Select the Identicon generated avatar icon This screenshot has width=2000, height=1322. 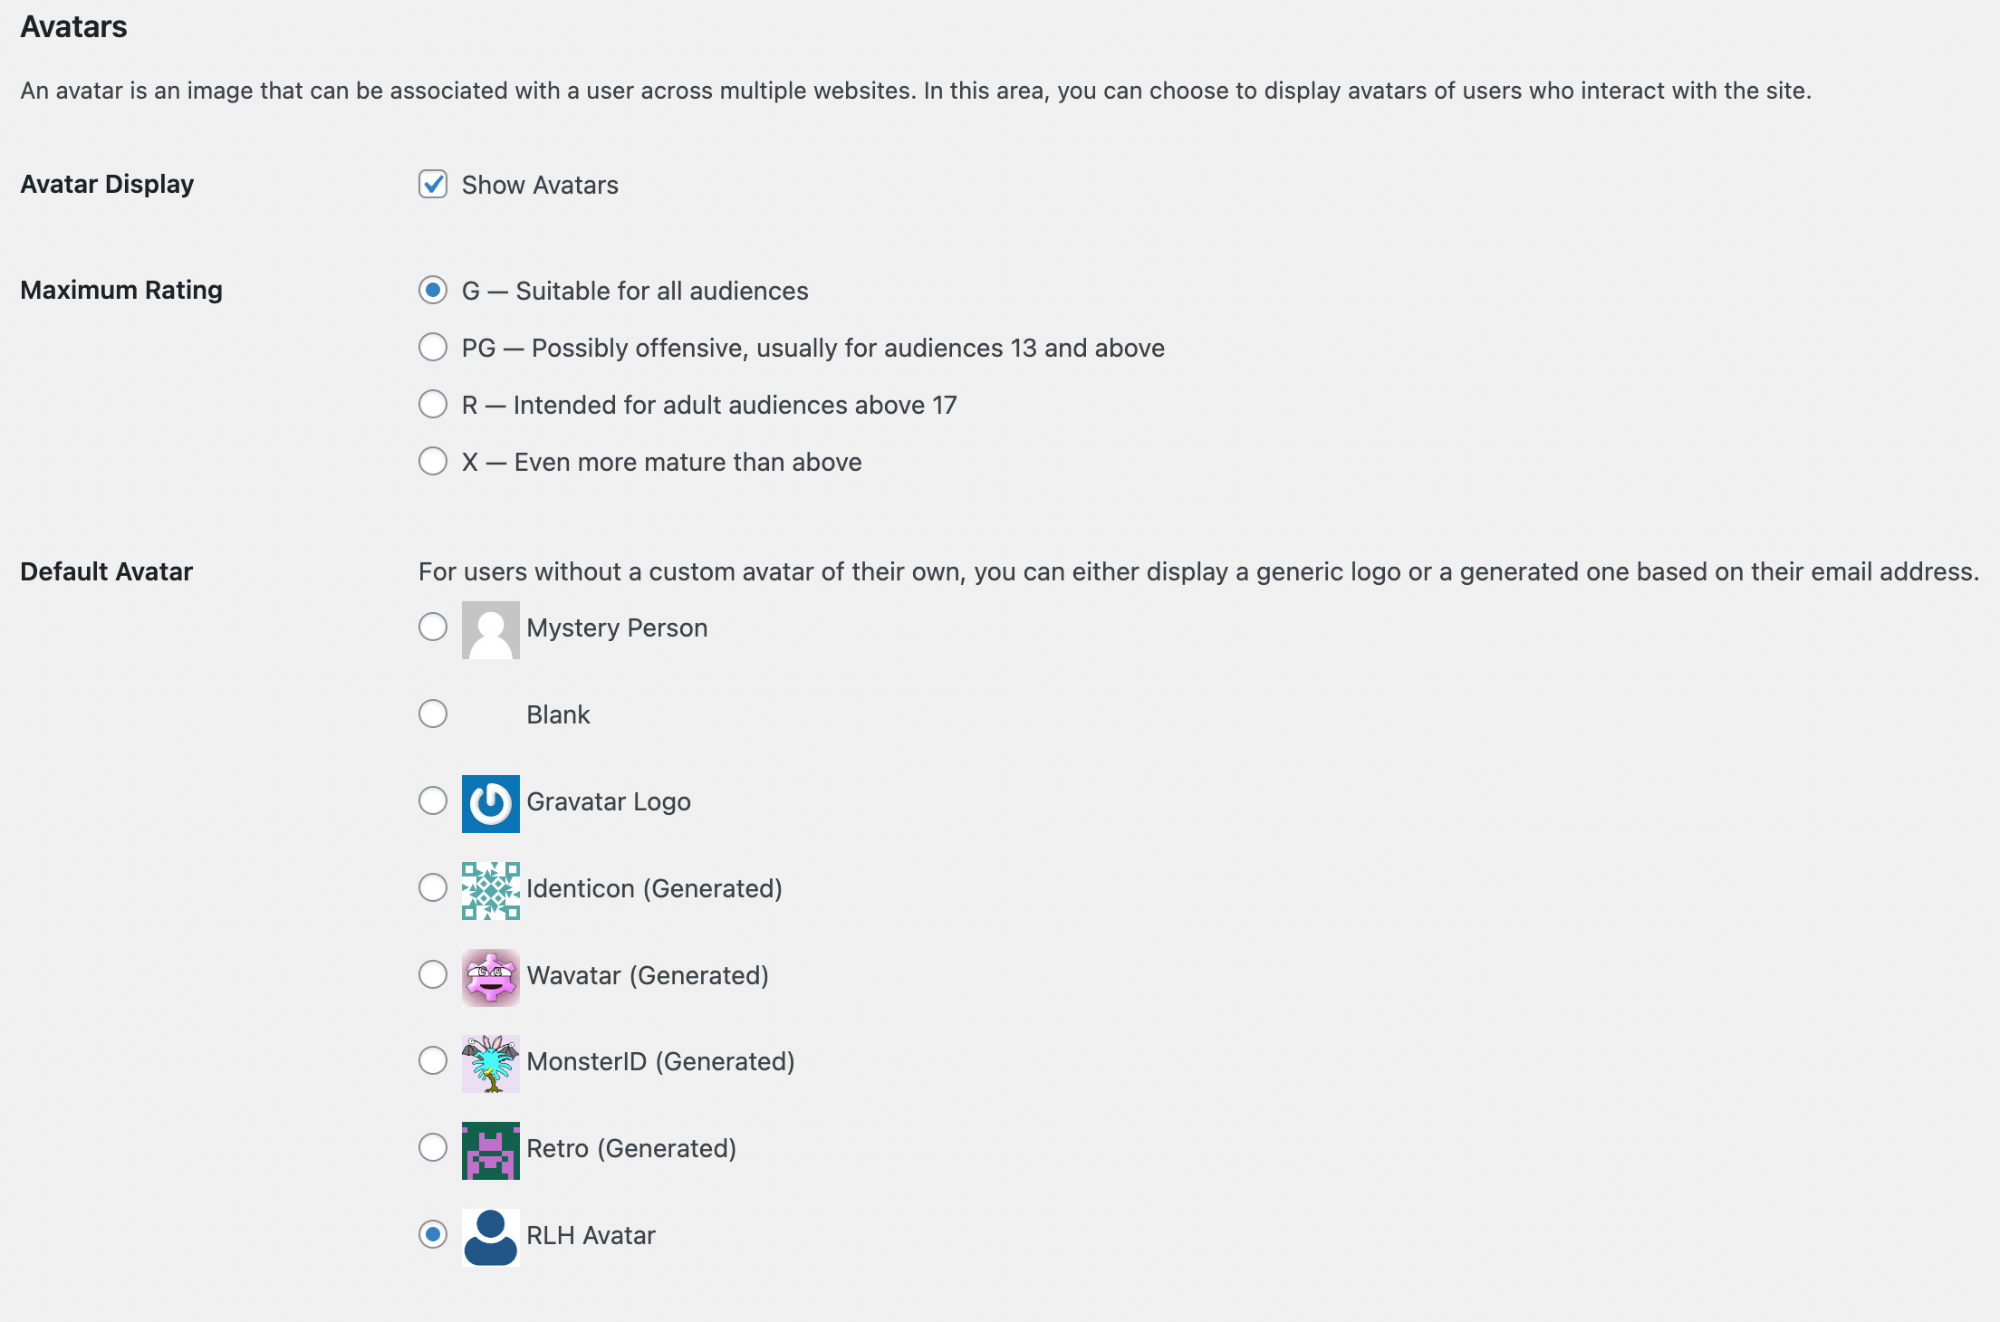click(490, 888)
